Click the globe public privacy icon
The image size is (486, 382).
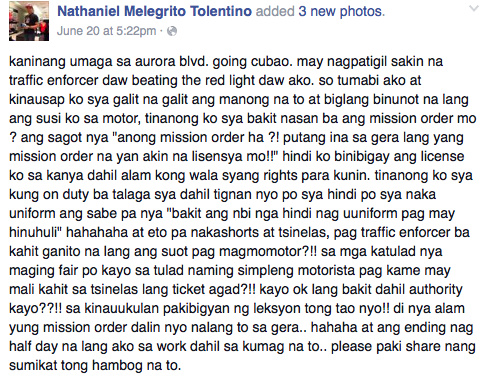(x=172, y=31)
